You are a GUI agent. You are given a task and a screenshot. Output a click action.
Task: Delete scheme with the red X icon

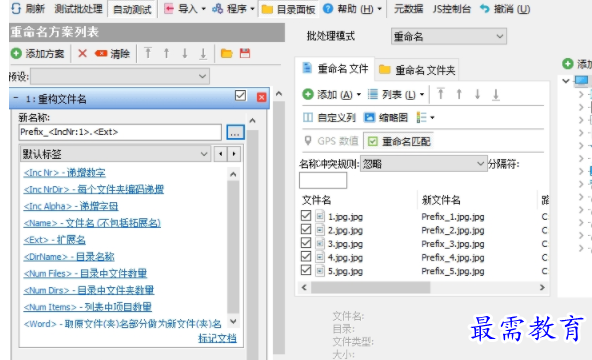point(82,54)
